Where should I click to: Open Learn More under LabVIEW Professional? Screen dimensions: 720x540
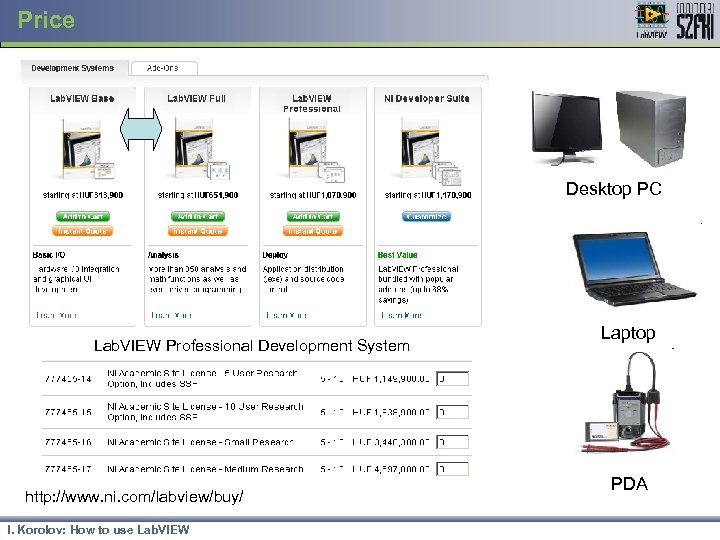287,315
